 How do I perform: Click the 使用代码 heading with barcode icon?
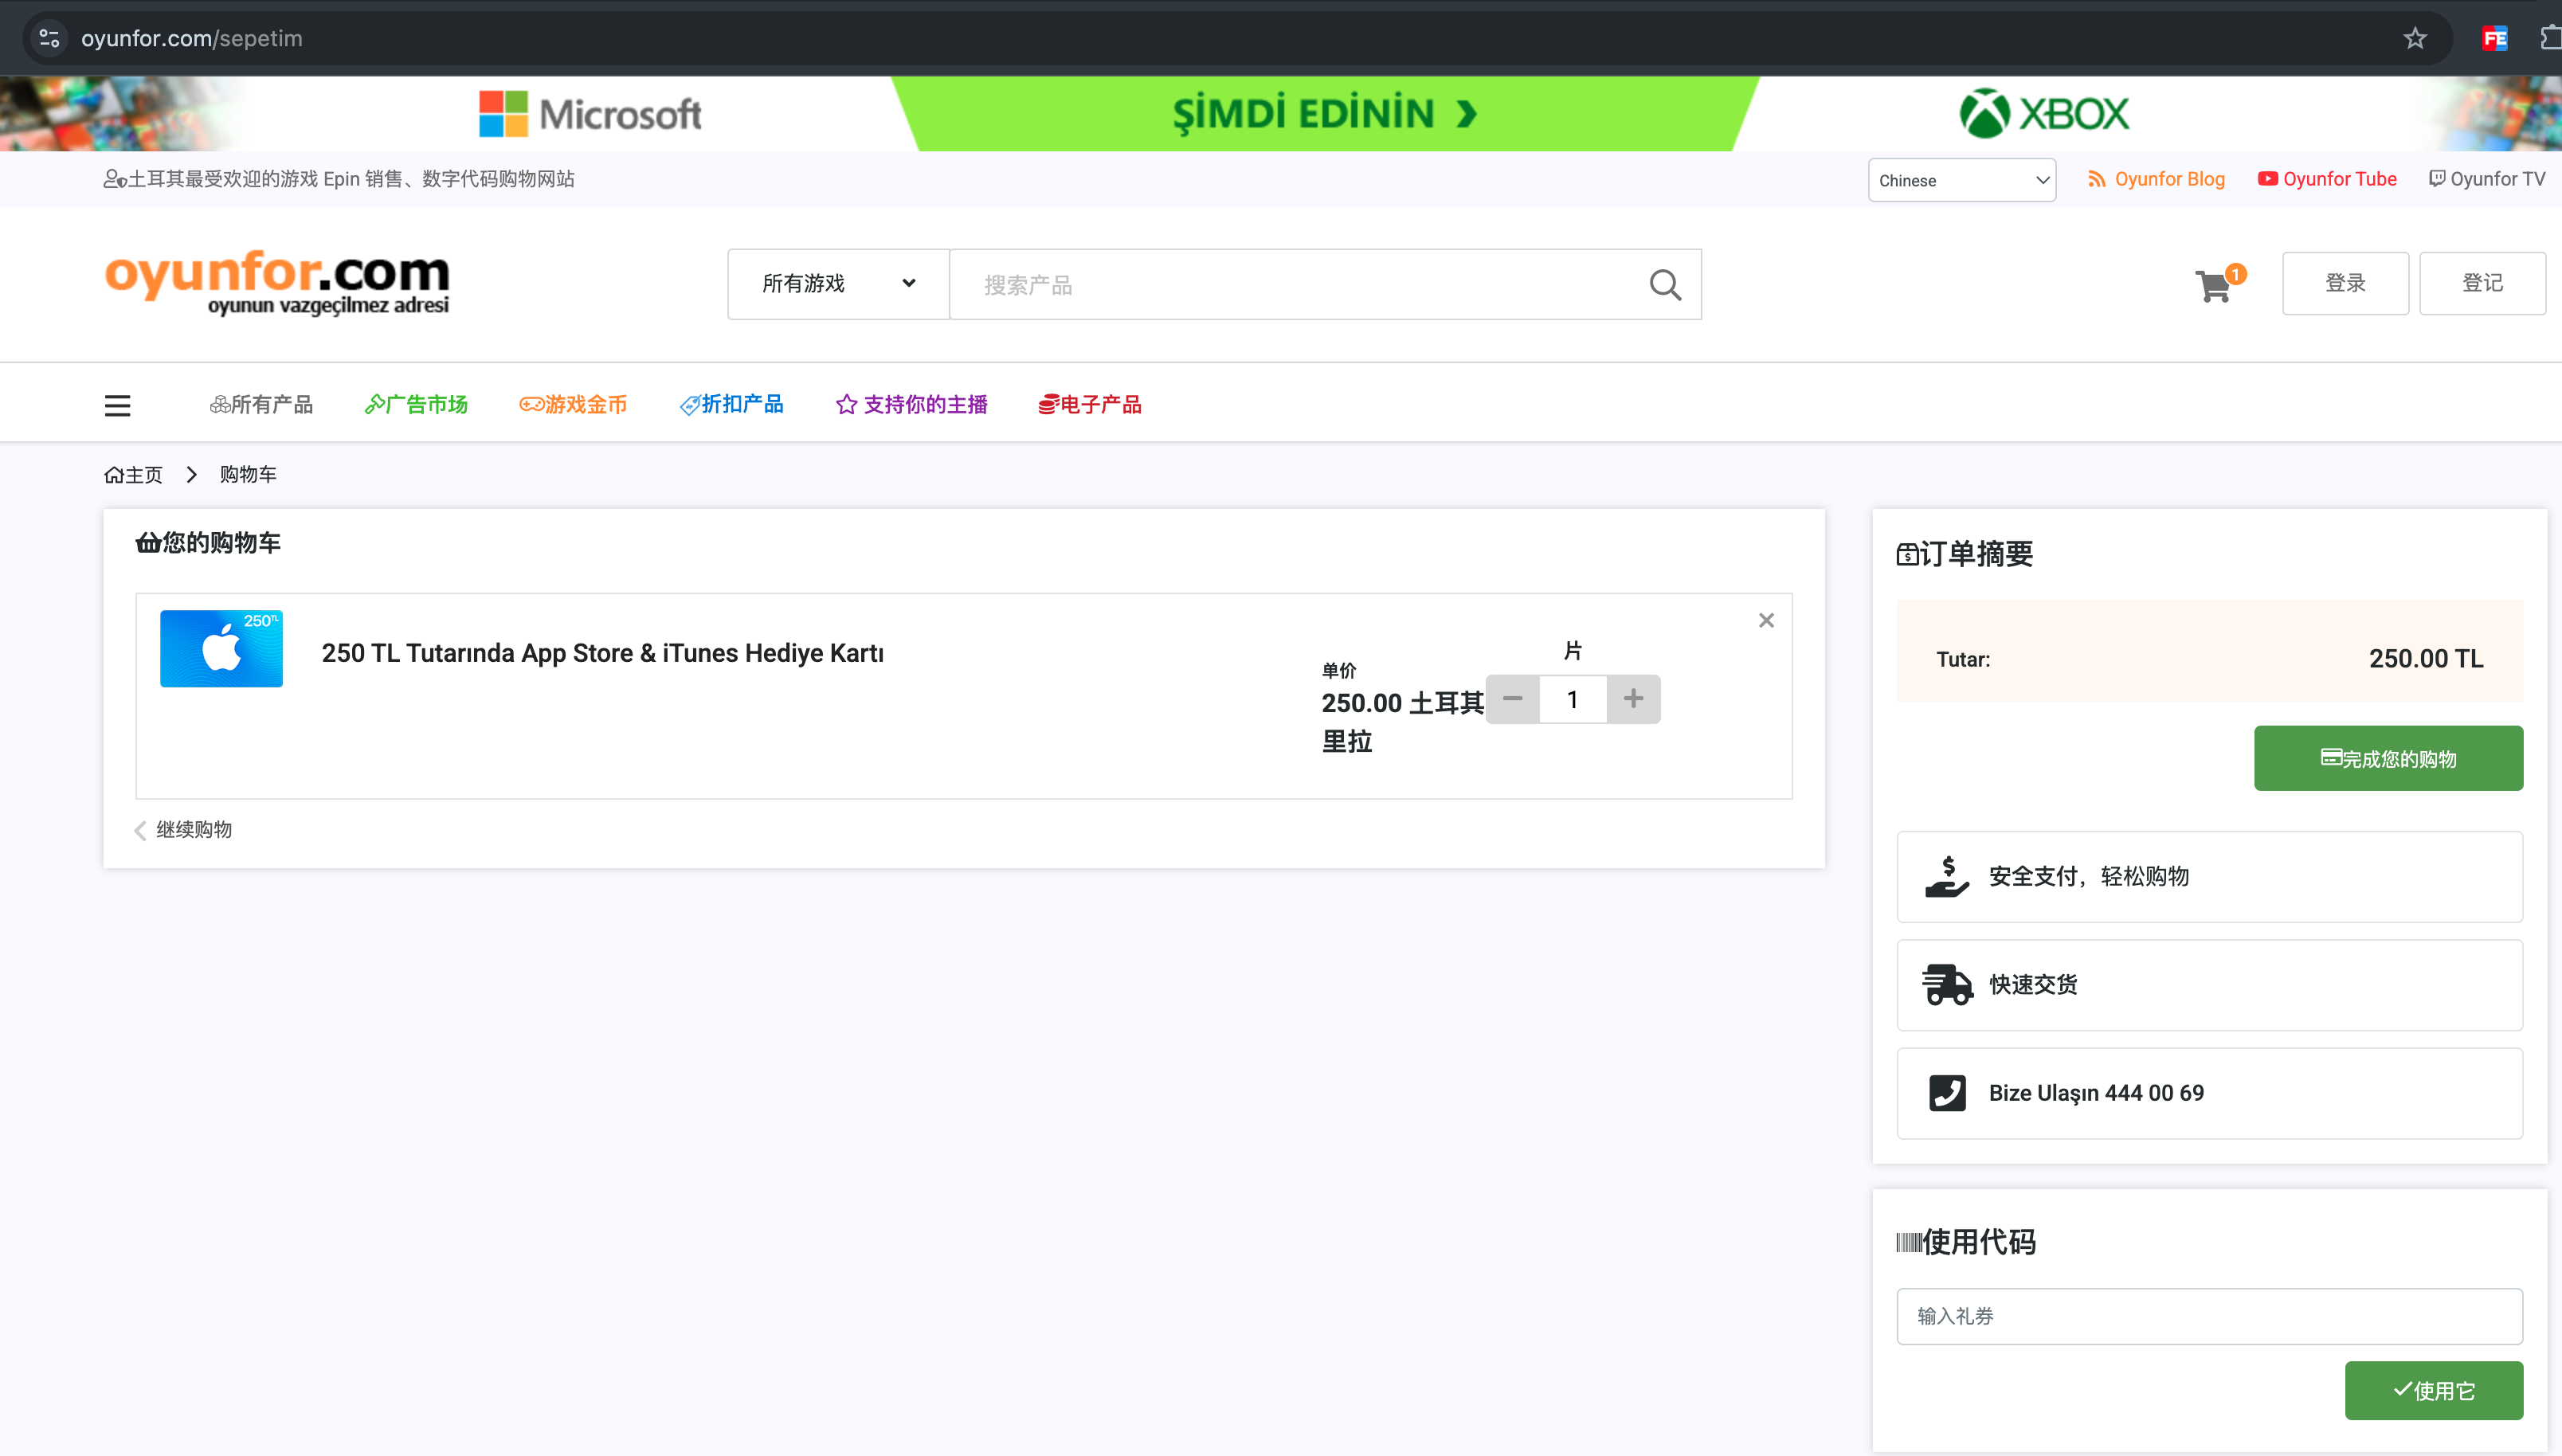click(x=1966, y=1242)
